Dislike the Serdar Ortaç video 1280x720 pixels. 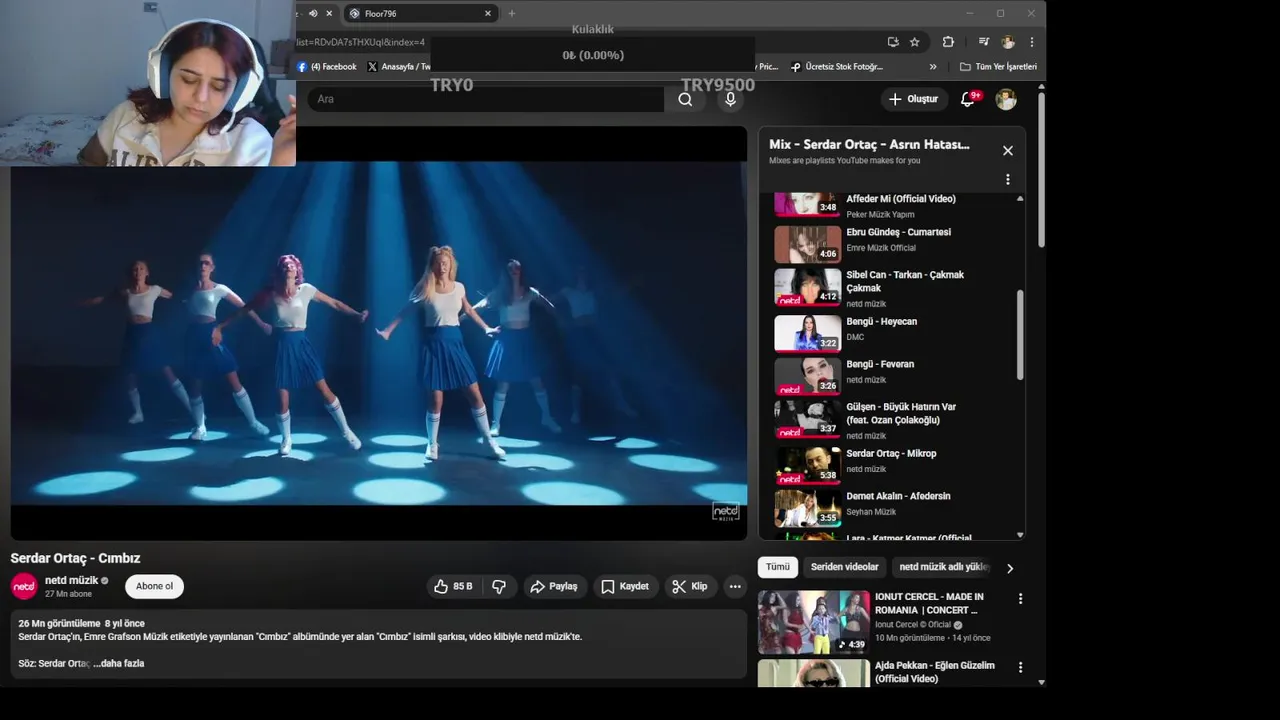(499, 587)
